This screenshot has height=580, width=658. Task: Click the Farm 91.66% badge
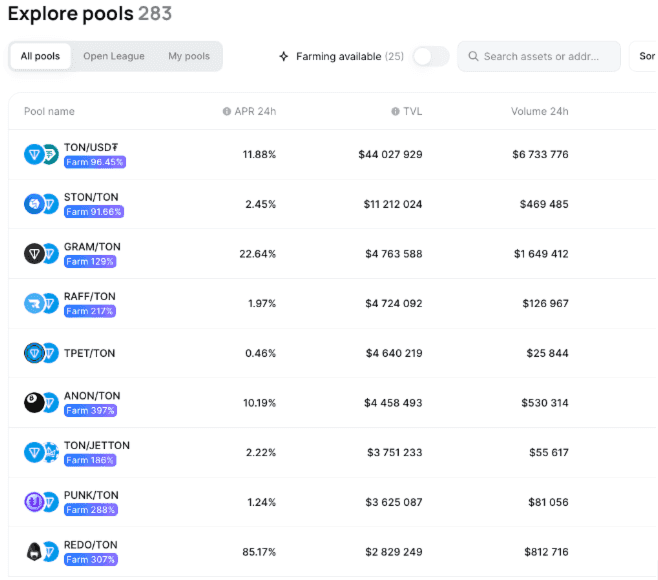(x=94, y=212)
